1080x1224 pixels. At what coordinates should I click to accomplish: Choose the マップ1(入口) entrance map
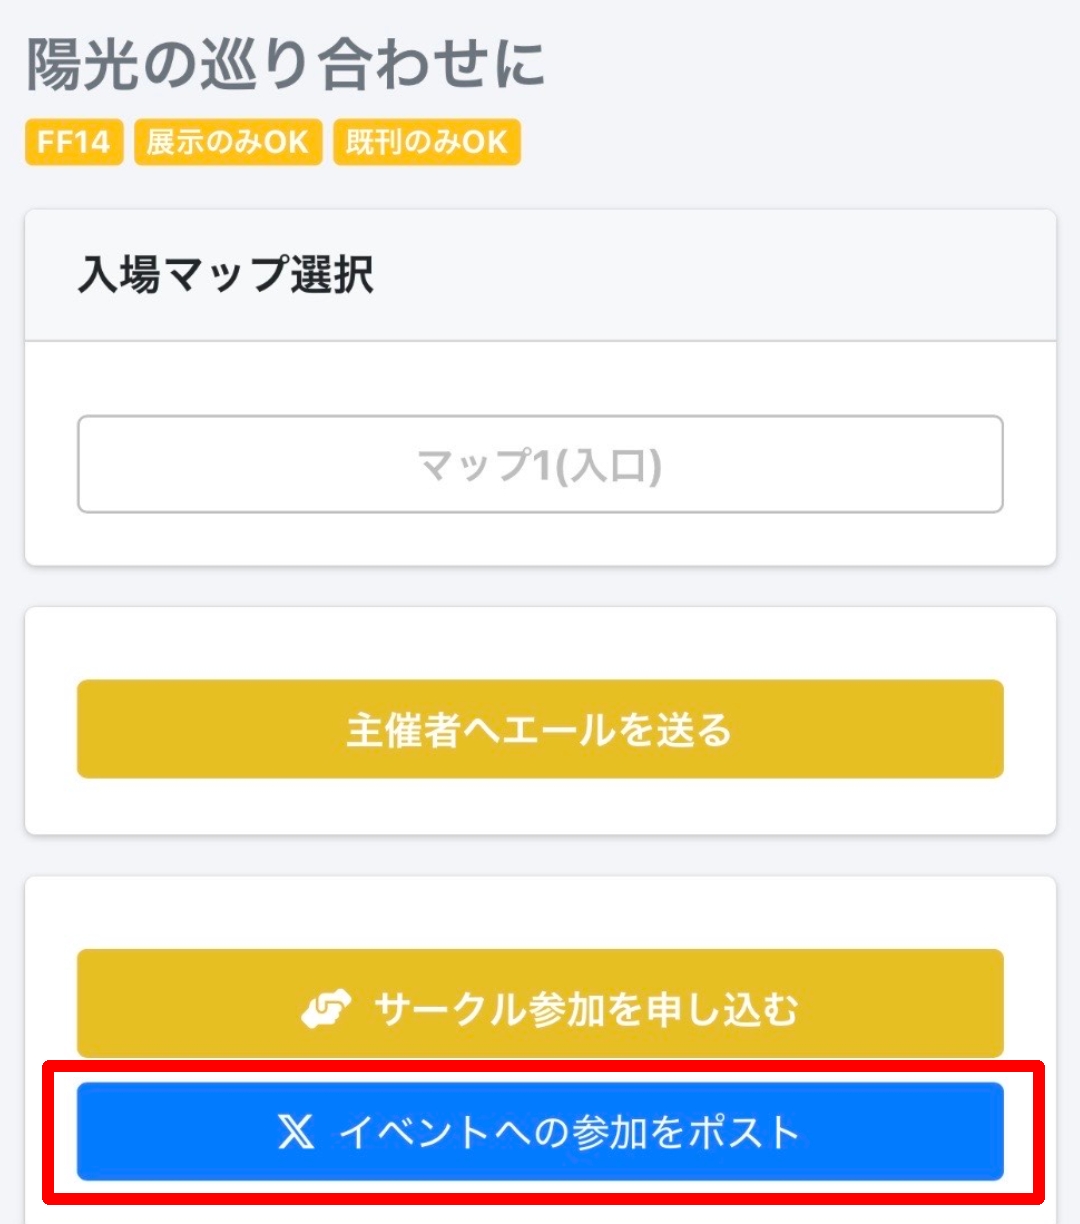pyautogui.click(x=540, y=465)
